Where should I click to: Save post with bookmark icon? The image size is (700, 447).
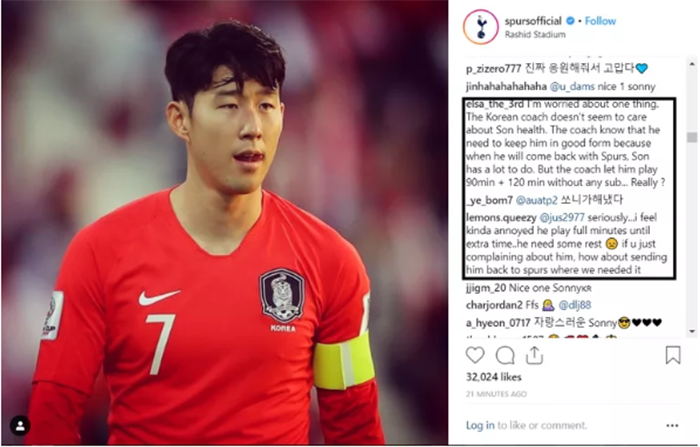(672, 355)
